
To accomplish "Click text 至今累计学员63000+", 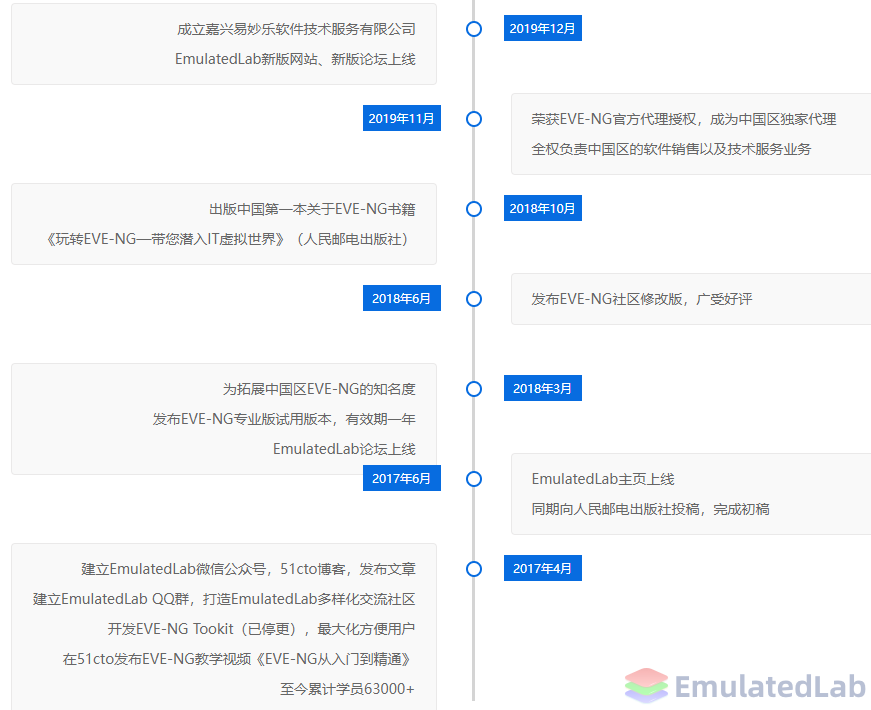I will click(x=347, y=689).
